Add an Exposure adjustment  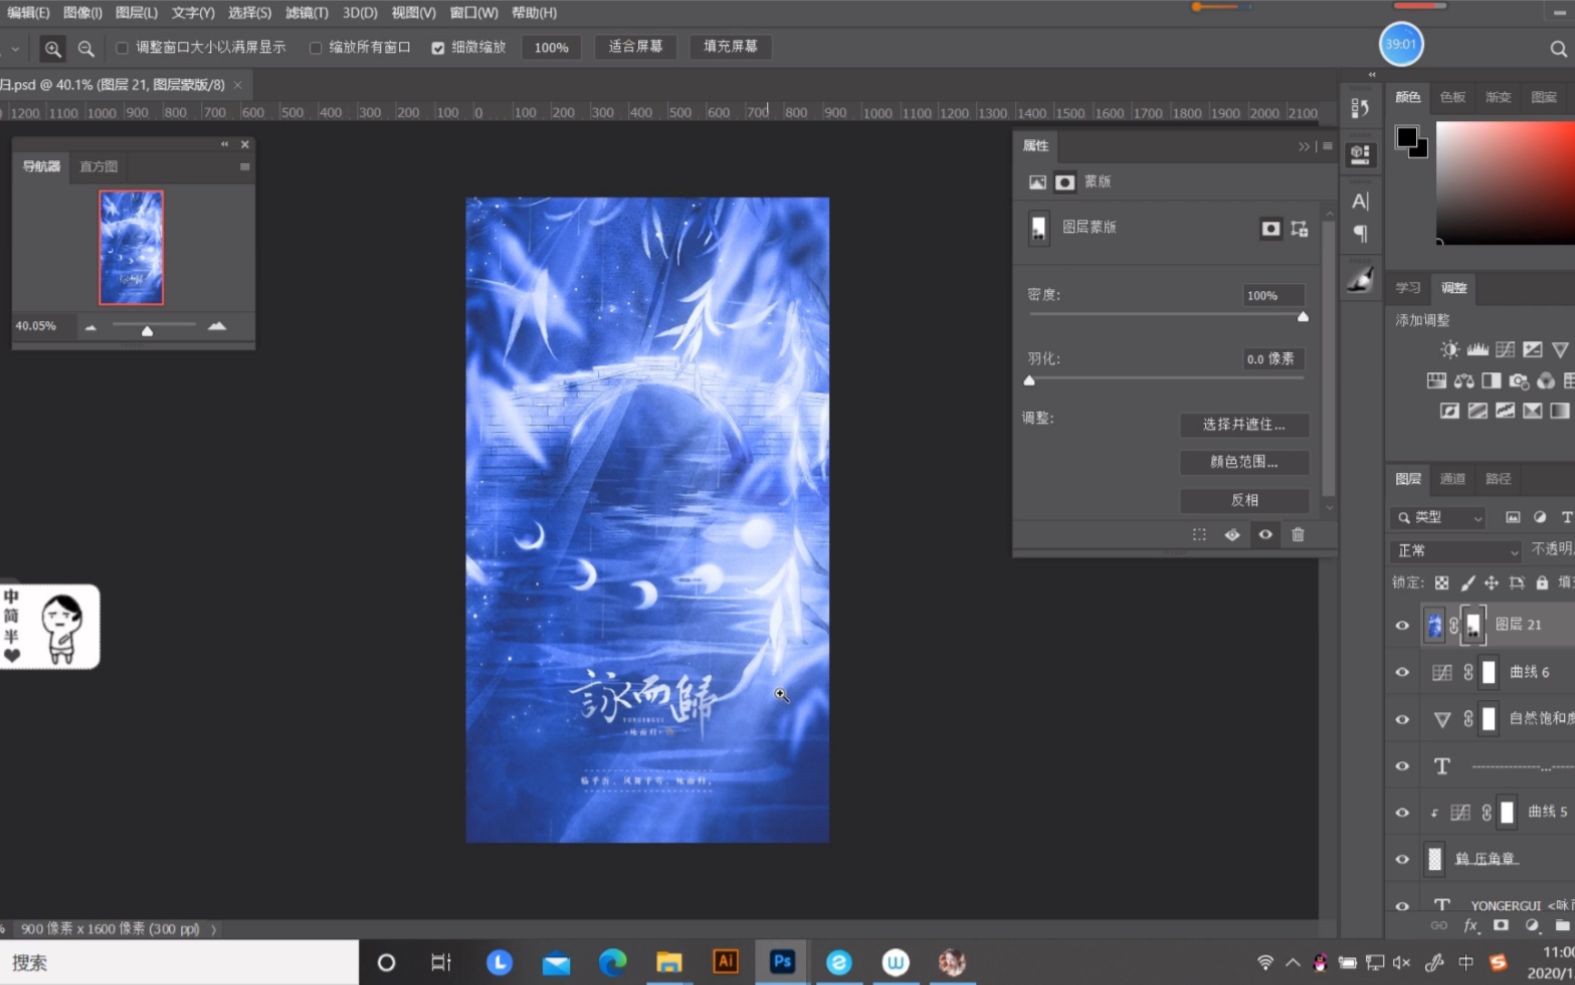tap(1532, 349)
